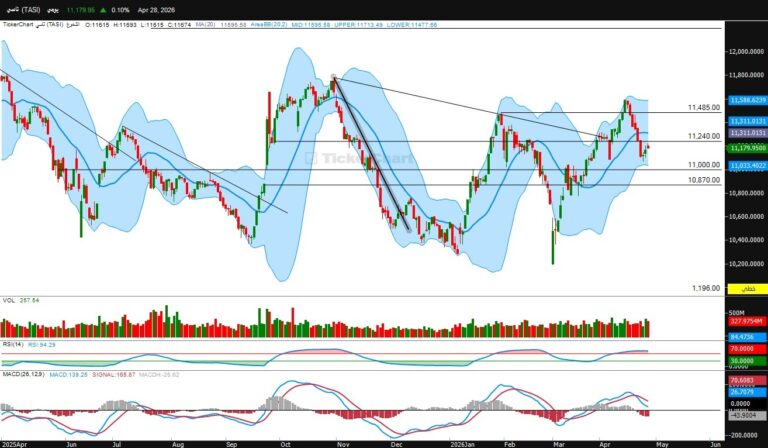The image size is (768, 448).
Task: Click the yellow linear scale tag
Action: click(x=745, y=289)
